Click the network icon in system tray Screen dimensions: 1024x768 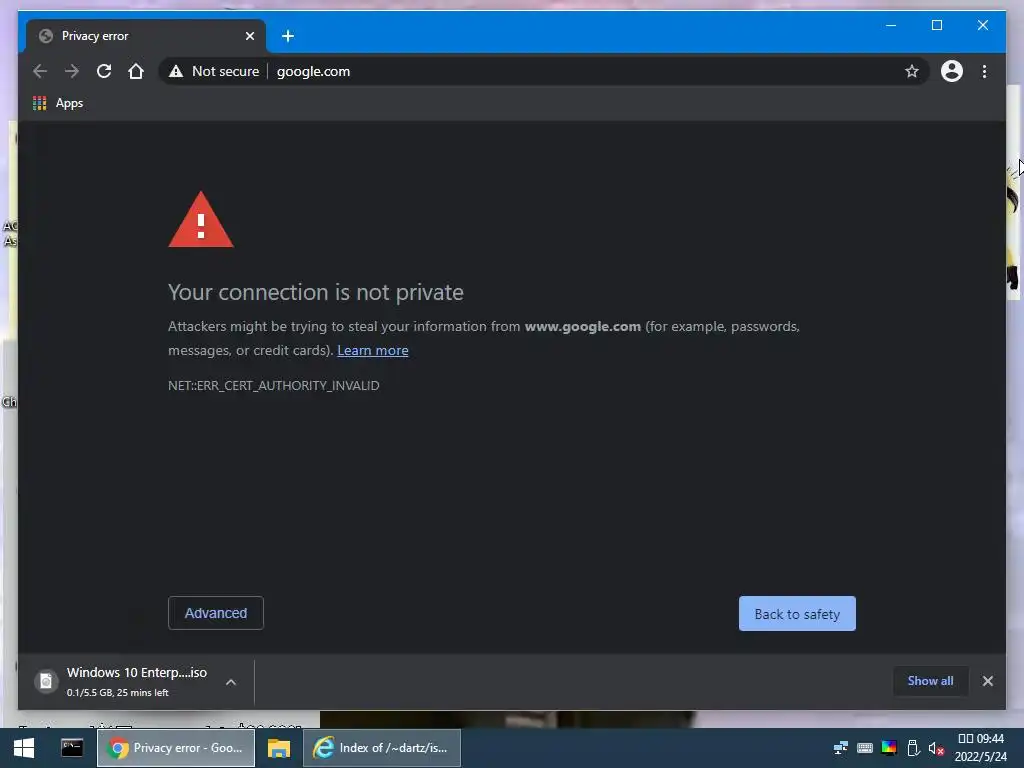click(840, 748)
